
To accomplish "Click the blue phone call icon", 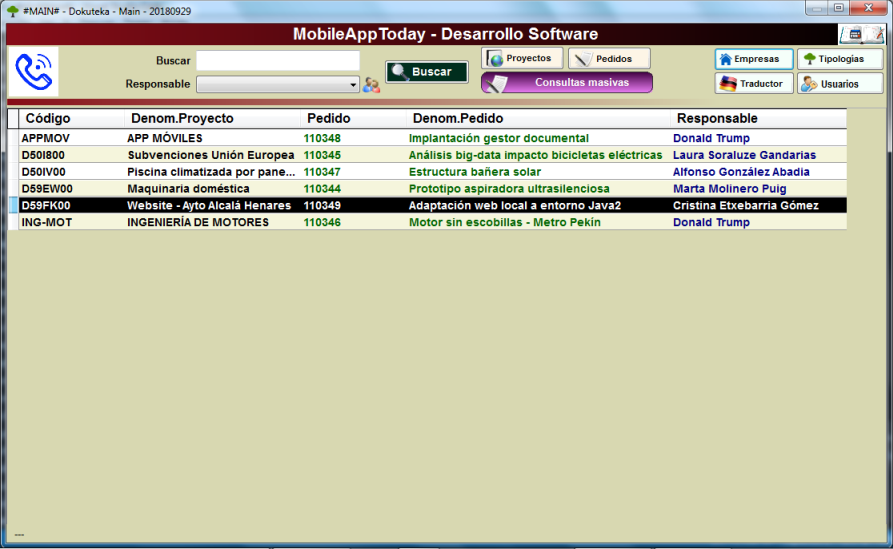I will pos(34,72).
